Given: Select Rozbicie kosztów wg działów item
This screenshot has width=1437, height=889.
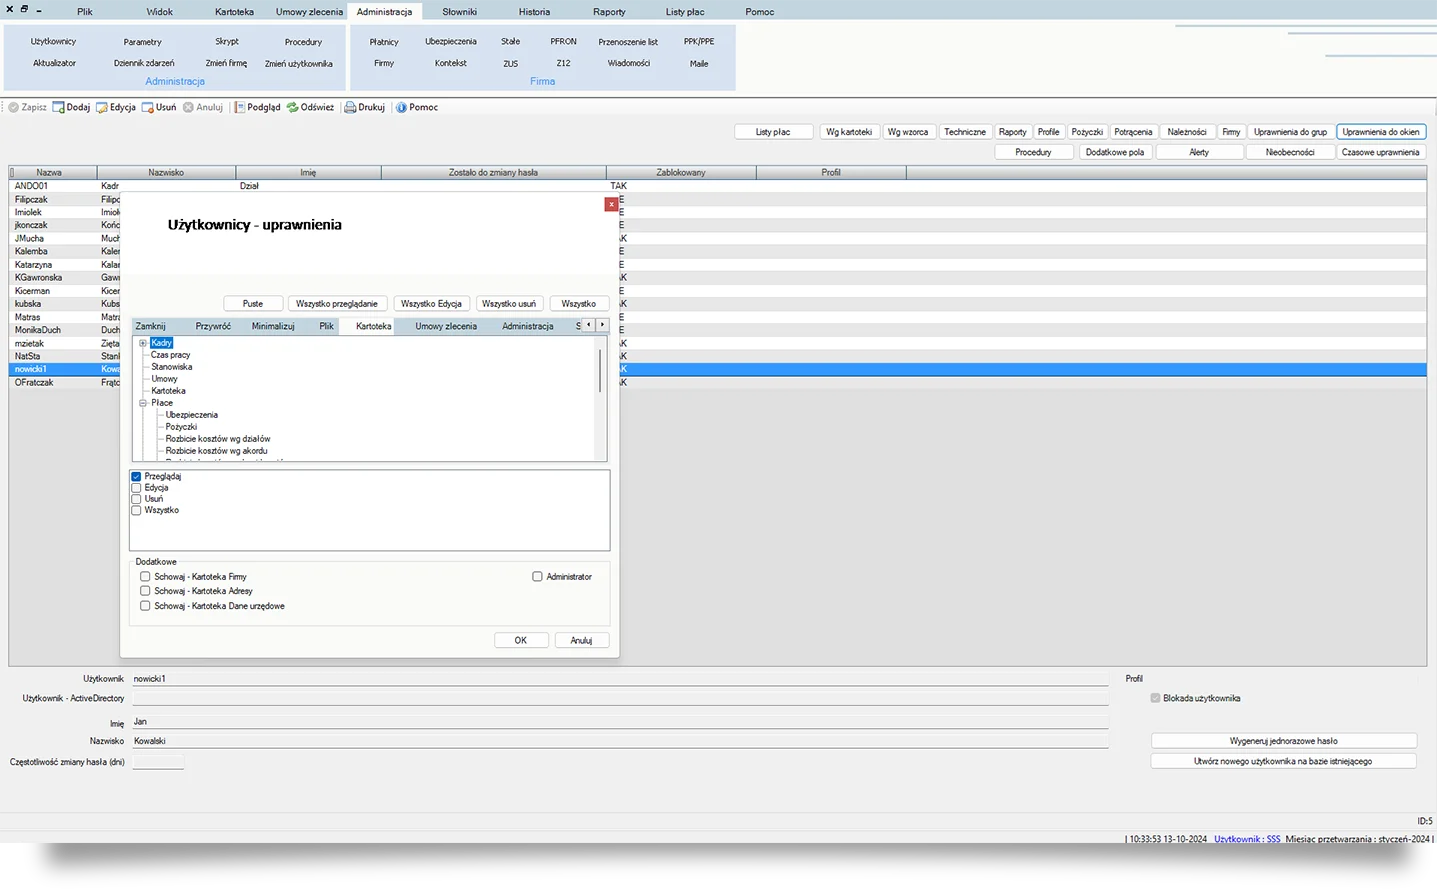Looking at the screenshot, I should (218, 439).
